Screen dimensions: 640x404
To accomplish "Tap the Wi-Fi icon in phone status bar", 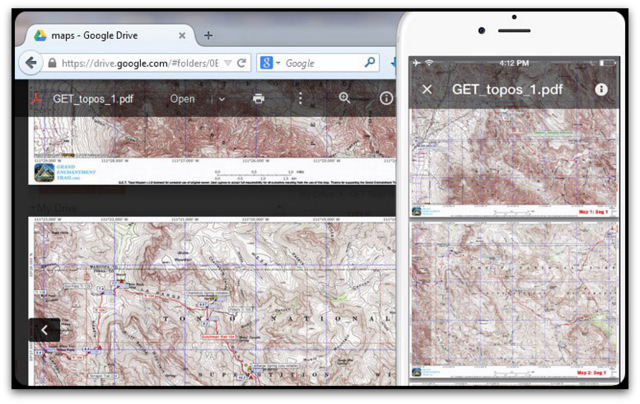I will [429, 63].
